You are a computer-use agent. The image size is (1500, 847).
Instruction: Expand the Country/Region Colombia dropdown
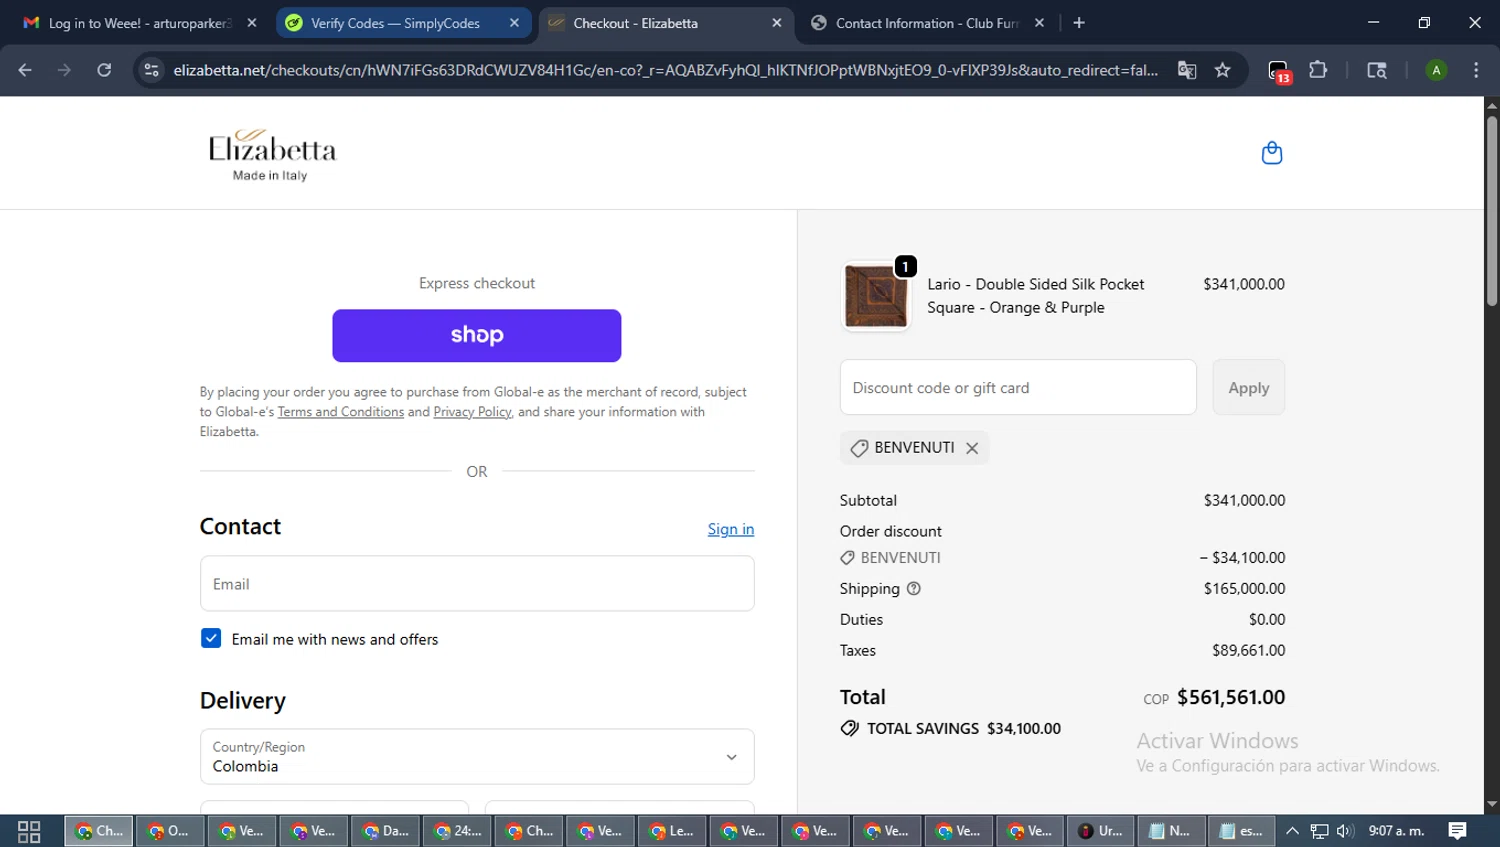click(477, 757)
